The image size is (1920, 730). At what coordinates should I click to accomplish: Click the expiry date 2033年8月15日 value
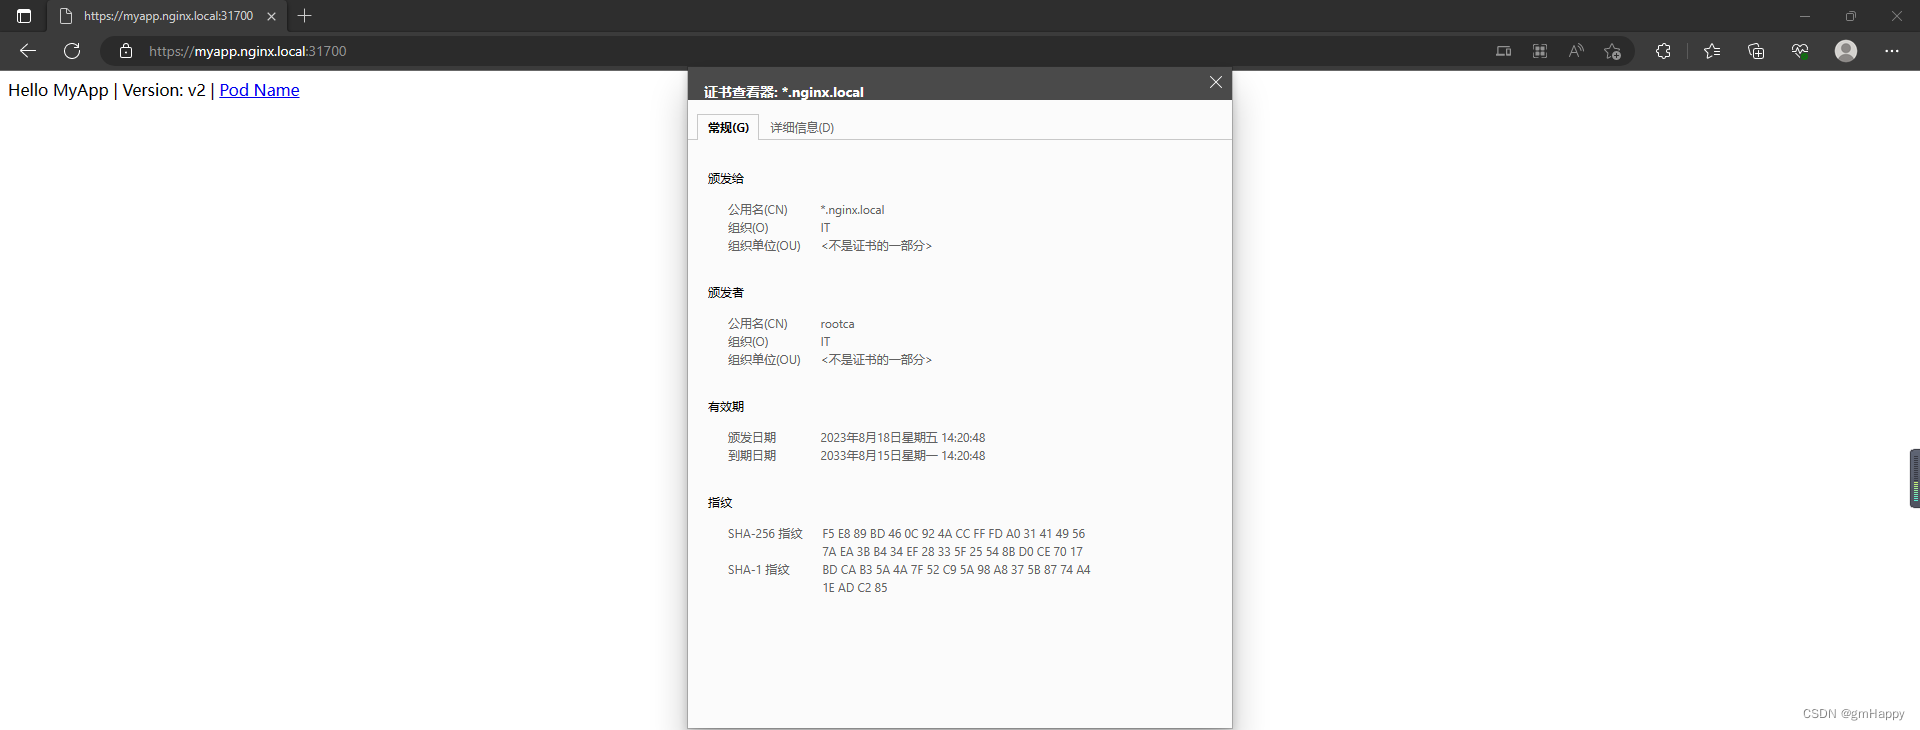903,456
